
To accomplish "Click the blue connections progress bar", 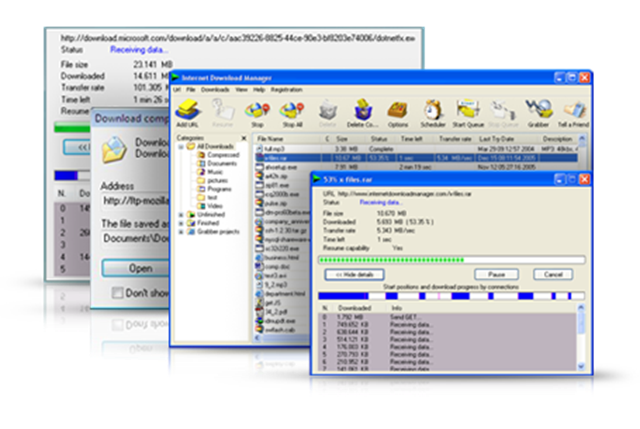I will coord(451,296).
